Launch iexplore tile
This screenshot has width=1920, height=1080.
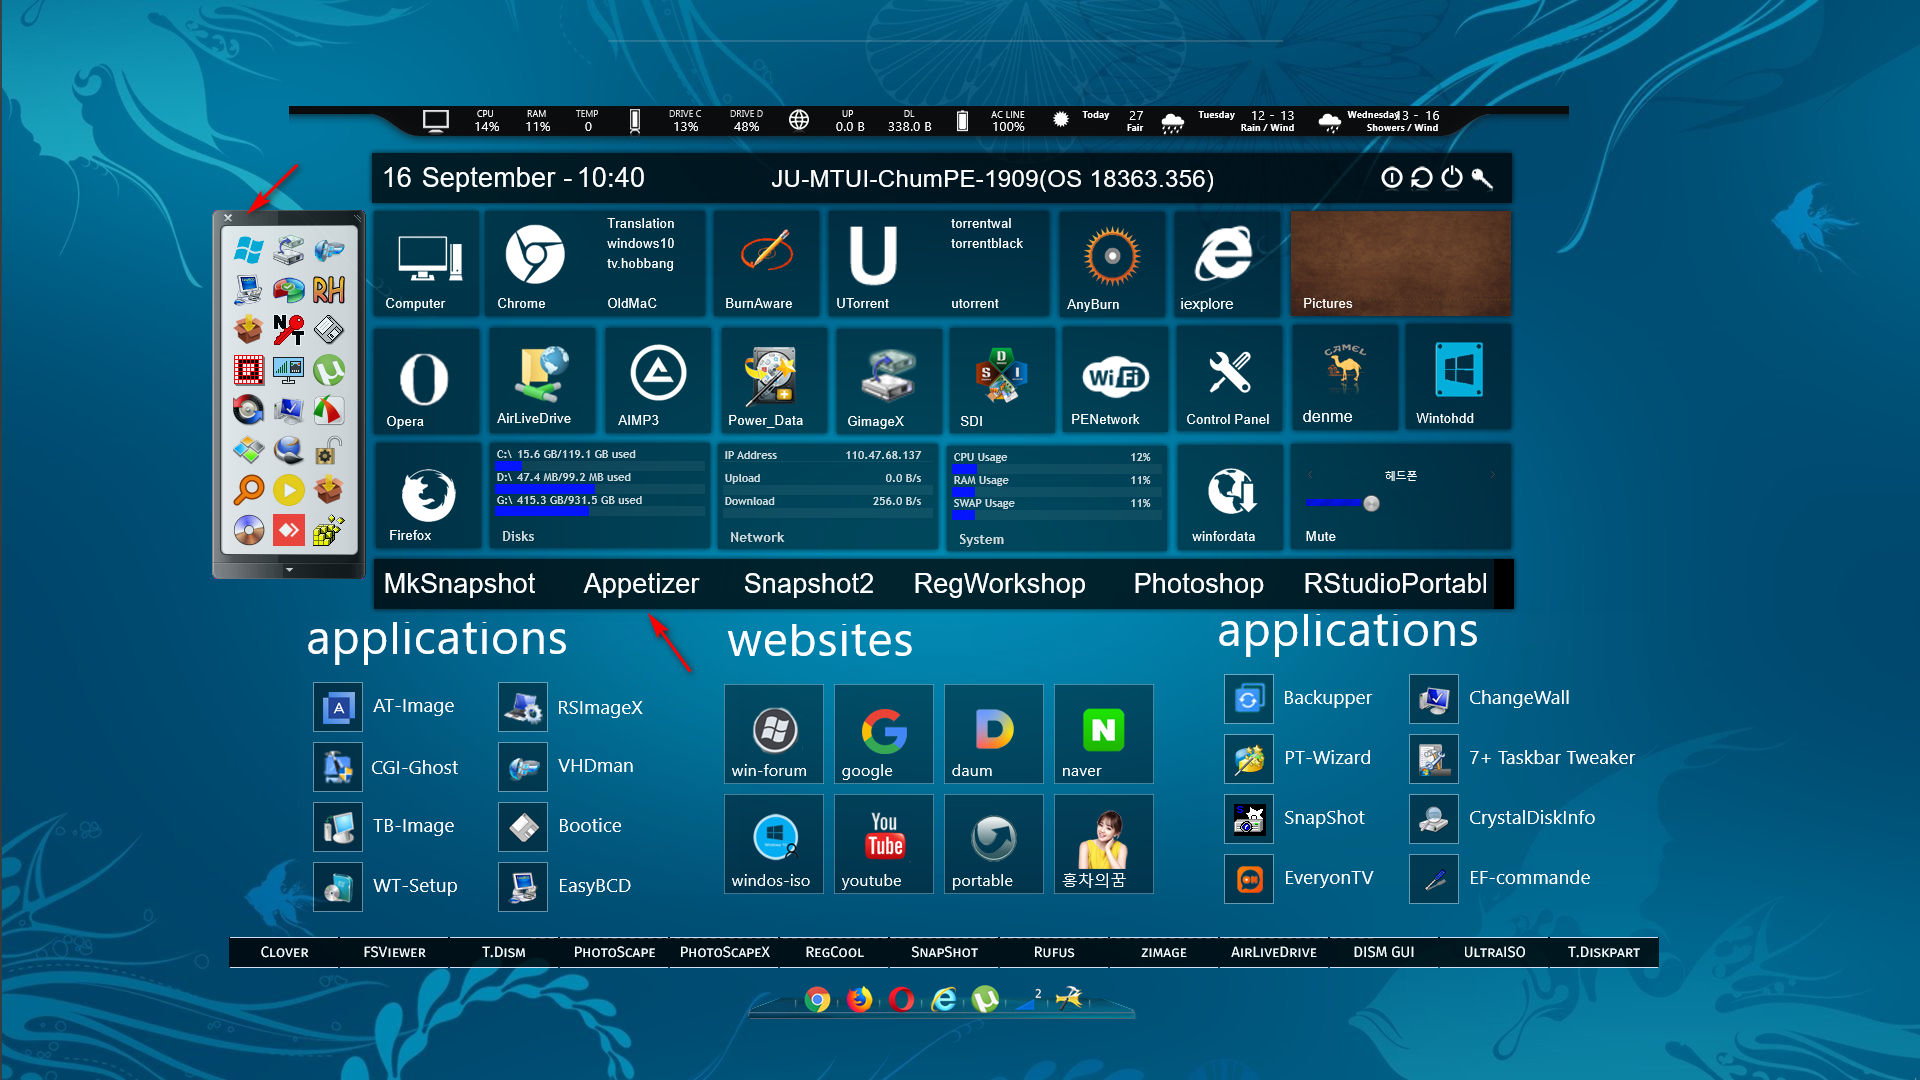coord(1226,263)
